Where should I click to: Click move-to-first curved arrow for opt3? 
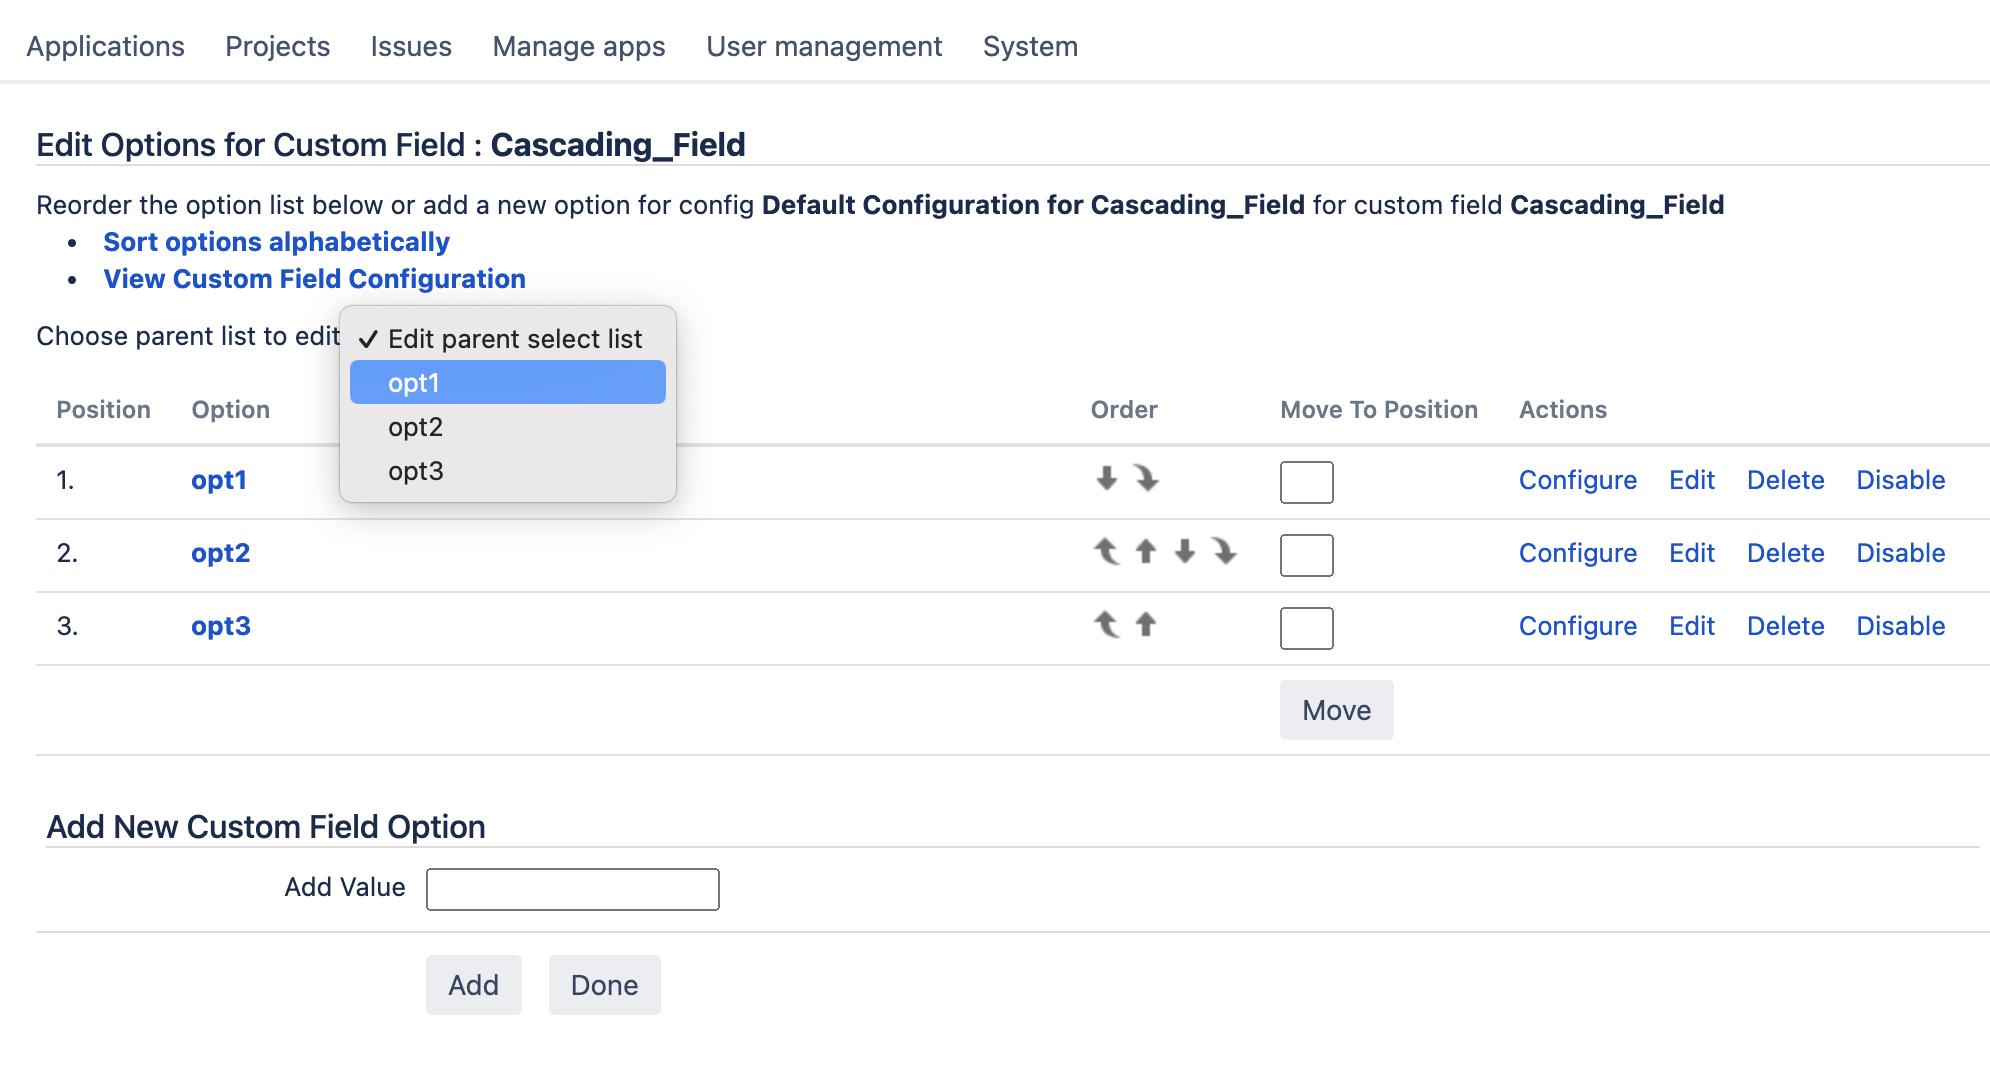tap(1106, 624)
